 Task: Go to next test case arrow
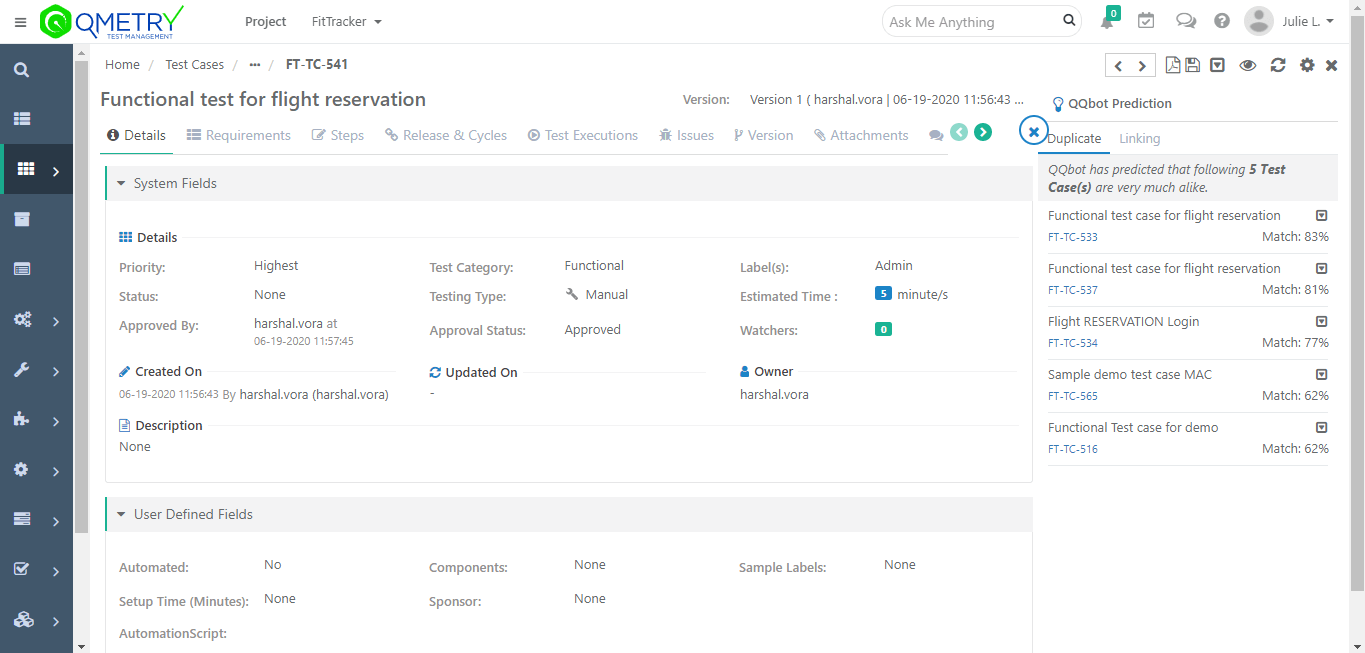tap(1142, 65)
